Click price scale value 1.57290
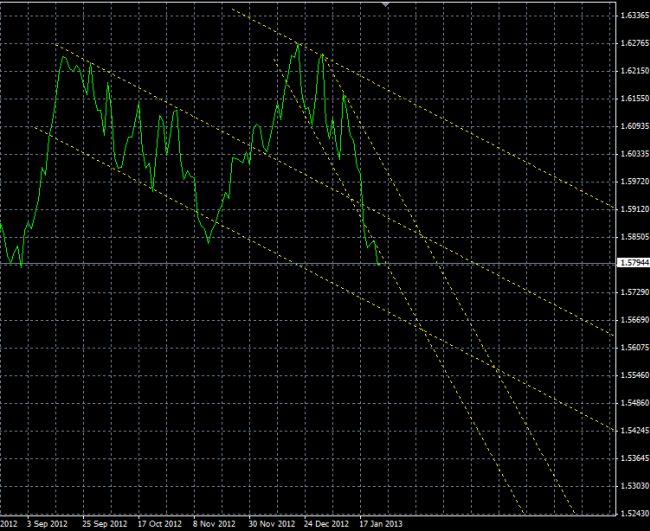650x531 pixels. [x=634, y=293]
